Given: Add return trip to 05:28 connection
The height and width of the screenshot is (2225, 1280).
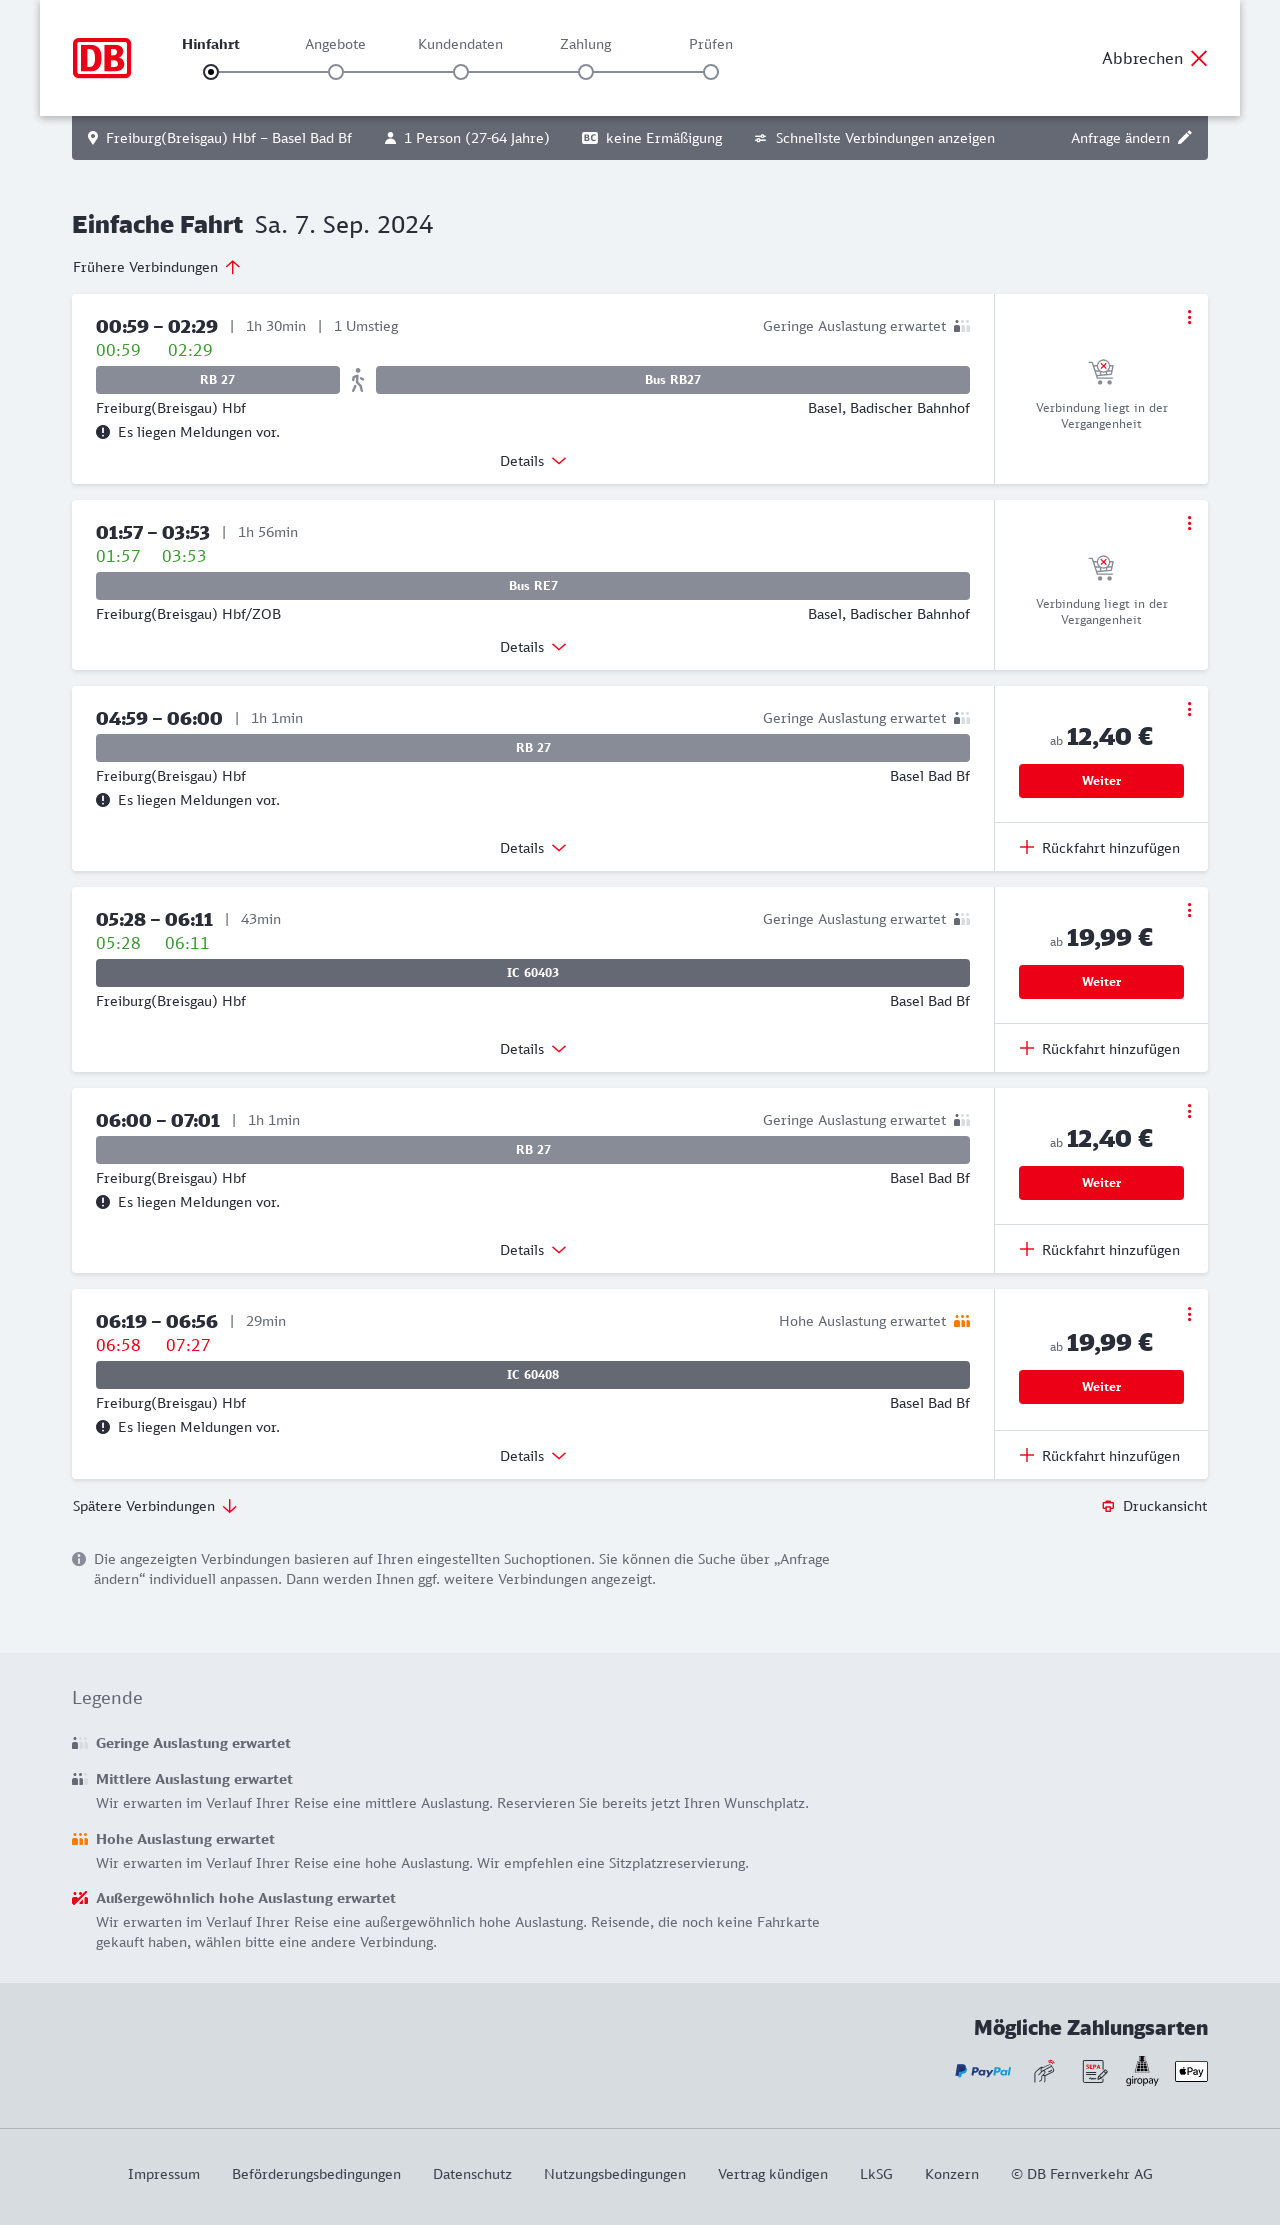Looking at the screenshot, I should pyautogui.click(x=1100, y=1049).
